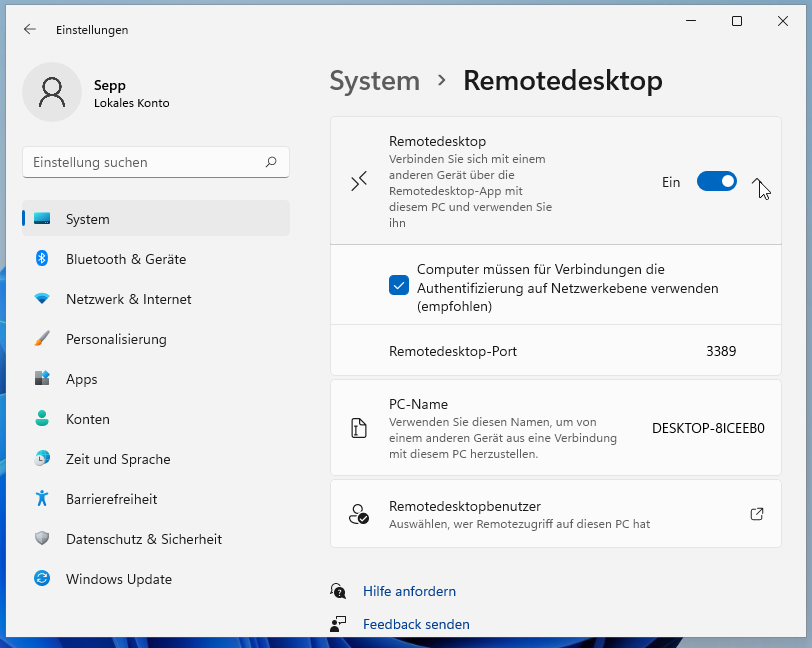The image size is (812, 648).
Task: Click the Hilfe anfordern link
Action: pyautogui.click(x=409, y=591)
